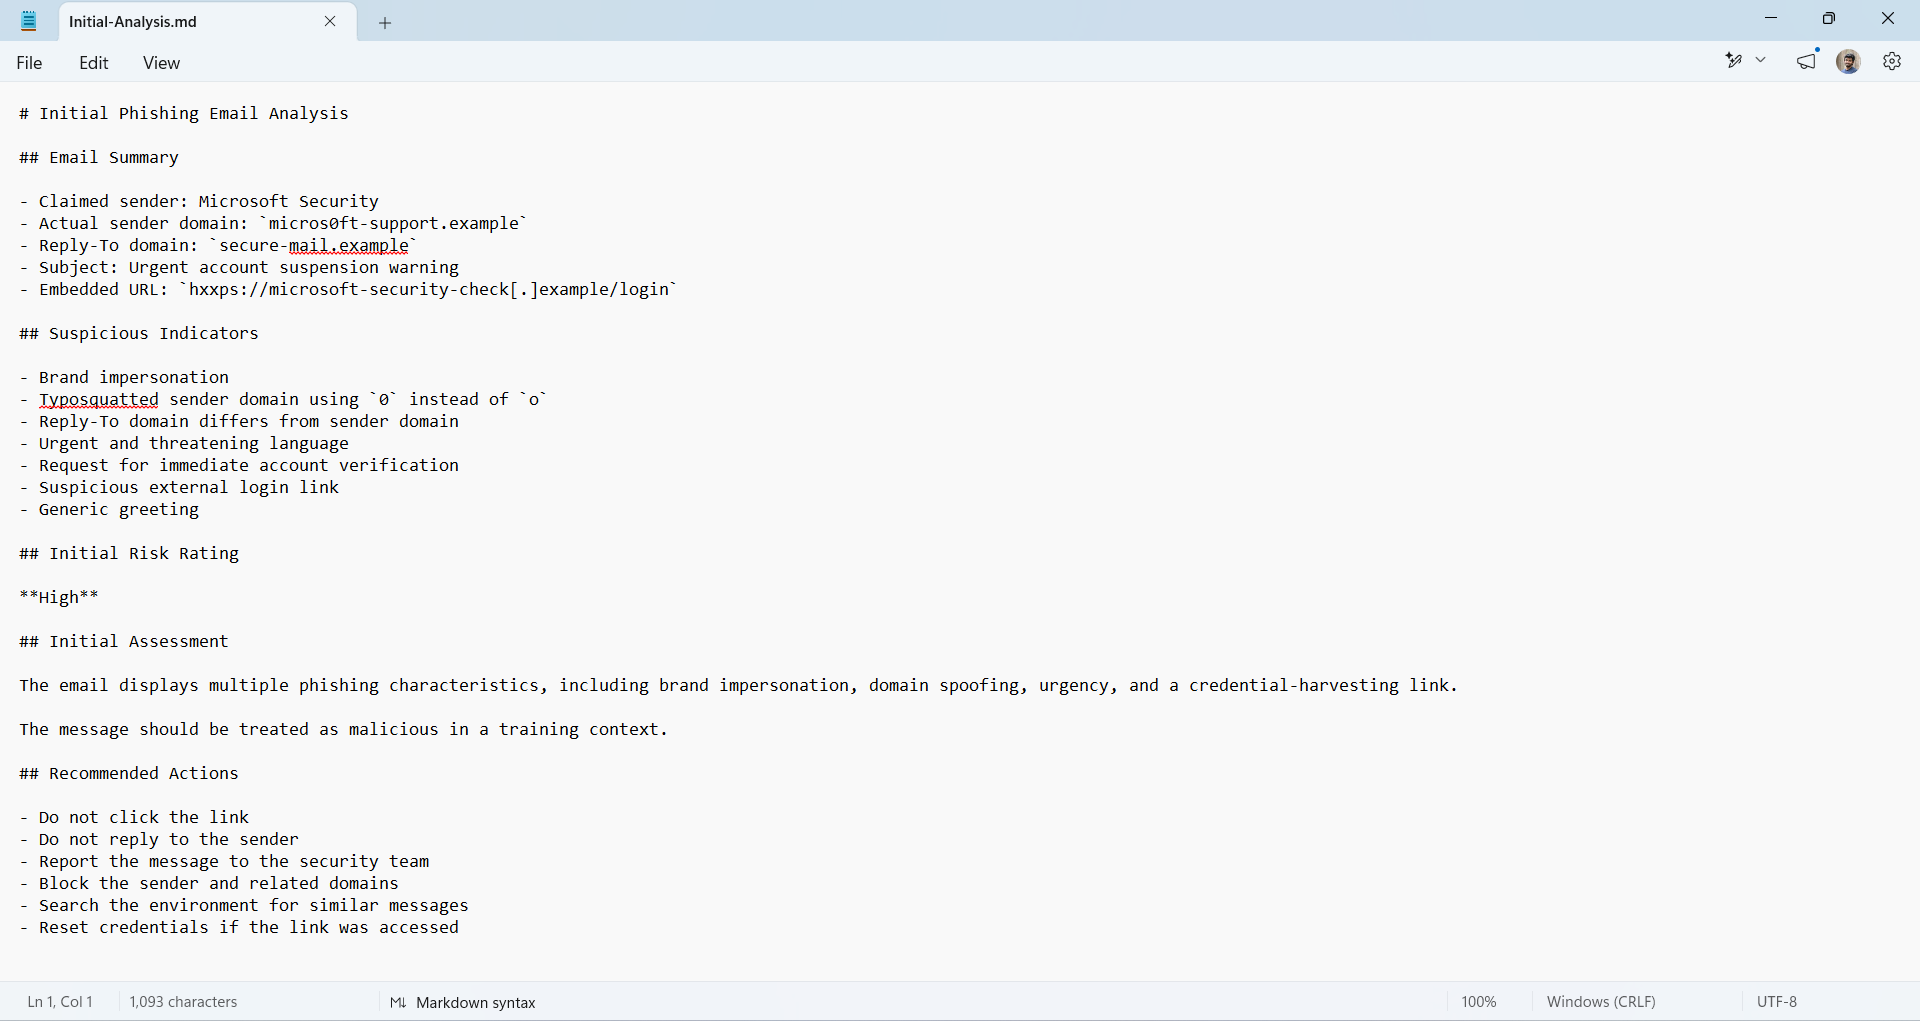The width and height of the screenshot is (1920, 1021).
Task: Minimize the Notepad window
Action: (x=1771, y=18)
